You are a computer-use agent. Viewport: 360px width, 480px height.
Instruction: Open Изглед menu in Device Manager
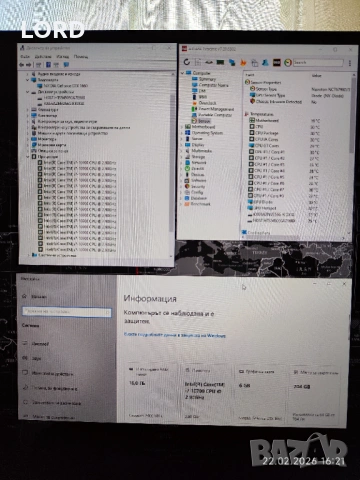[x=63, y=57]
